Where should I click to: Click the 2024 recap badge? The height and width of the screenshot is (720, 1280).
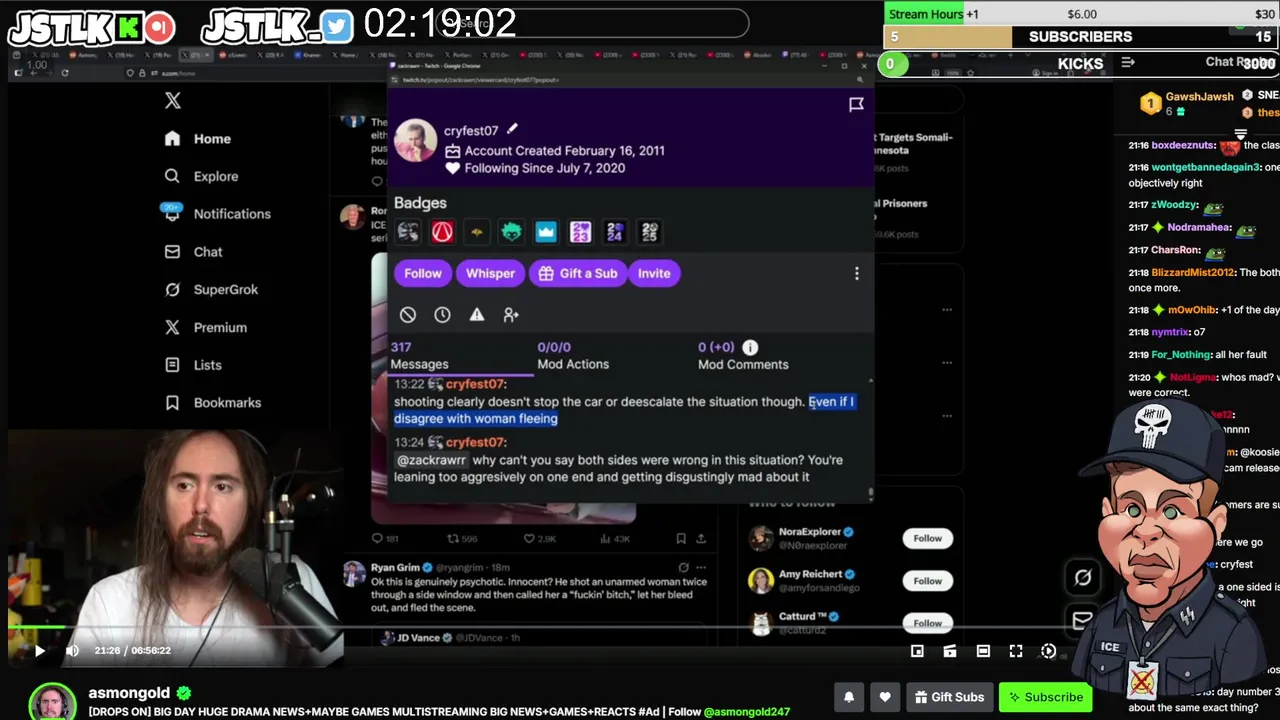coord(615,232)
